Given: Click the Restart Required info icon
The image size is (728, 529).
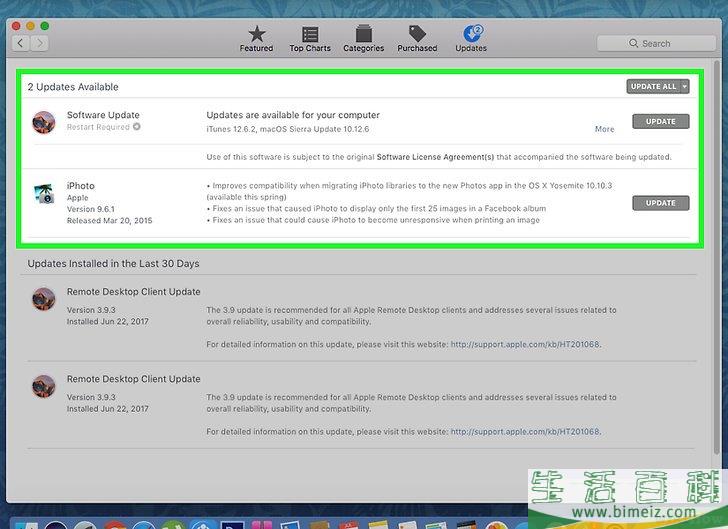Looking at the screenshot, I should pos(136,126).
